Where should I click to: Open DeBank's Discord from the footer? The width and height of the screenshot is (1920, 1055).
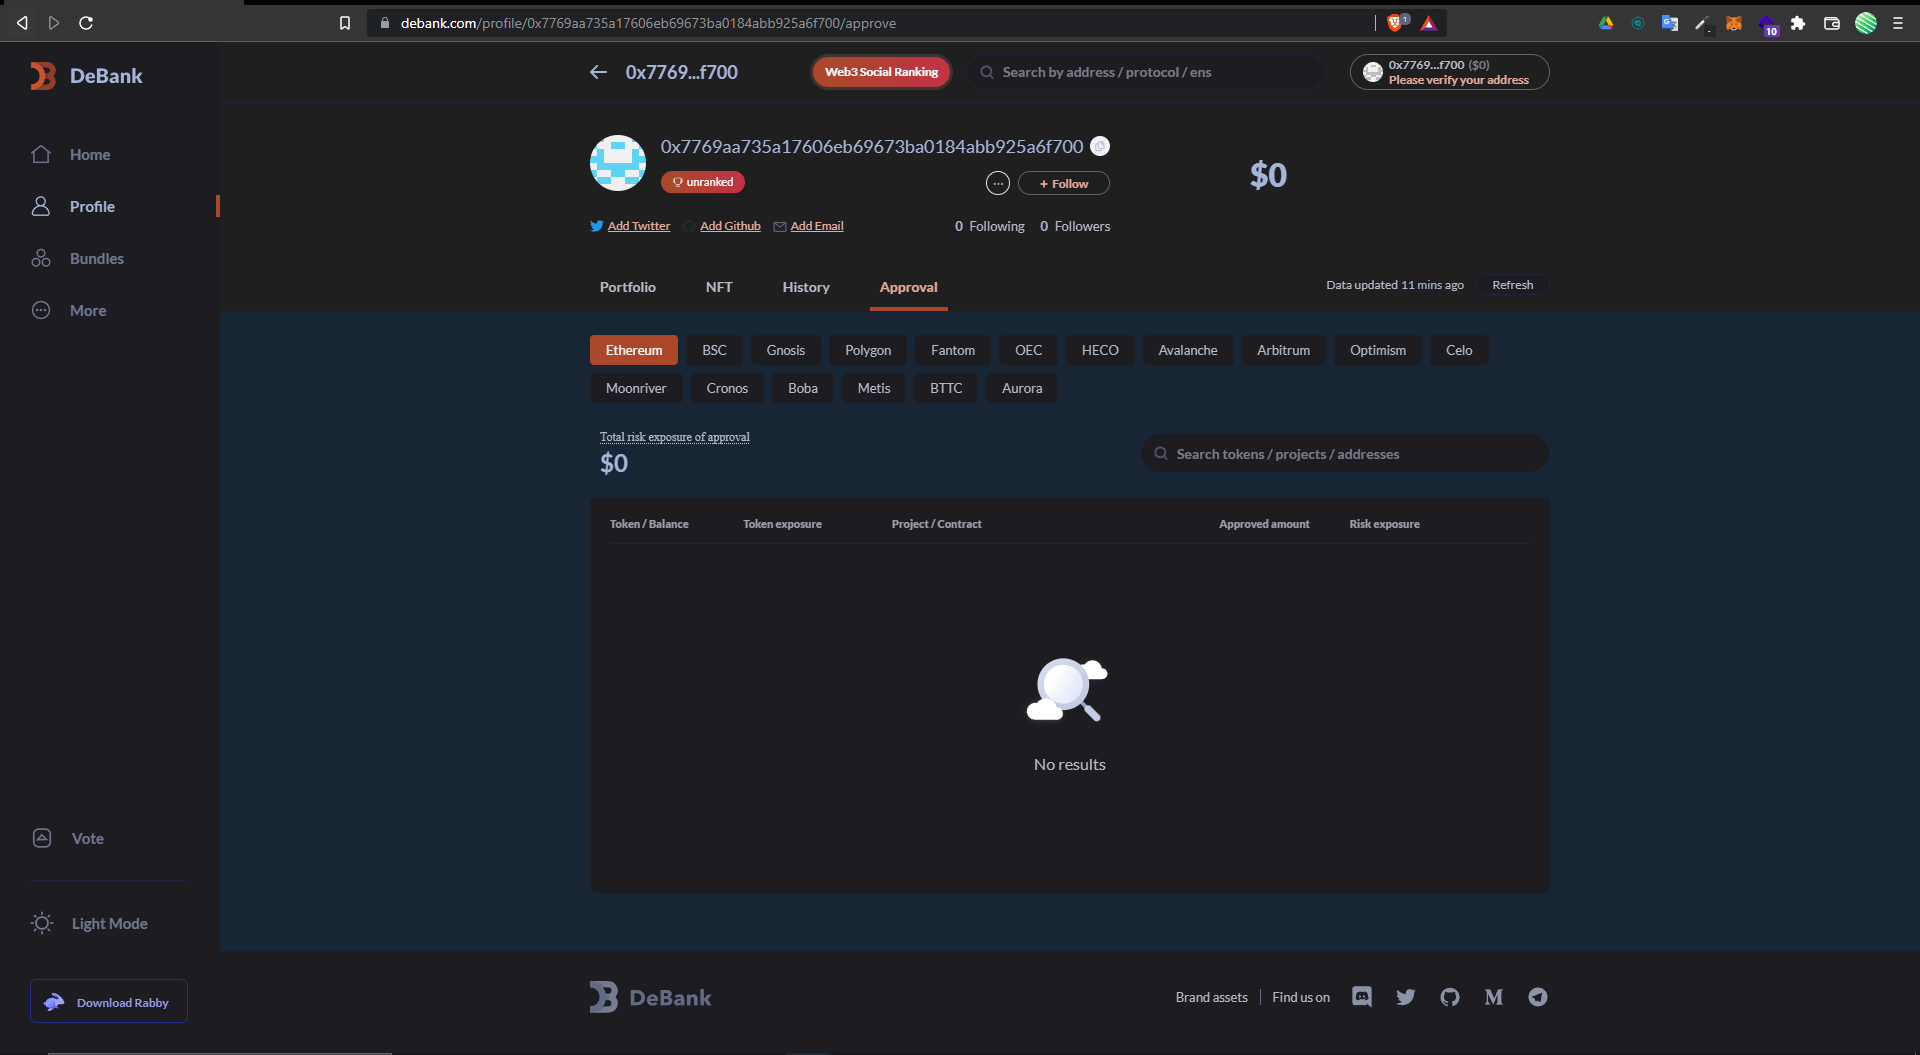(1361, 996)
